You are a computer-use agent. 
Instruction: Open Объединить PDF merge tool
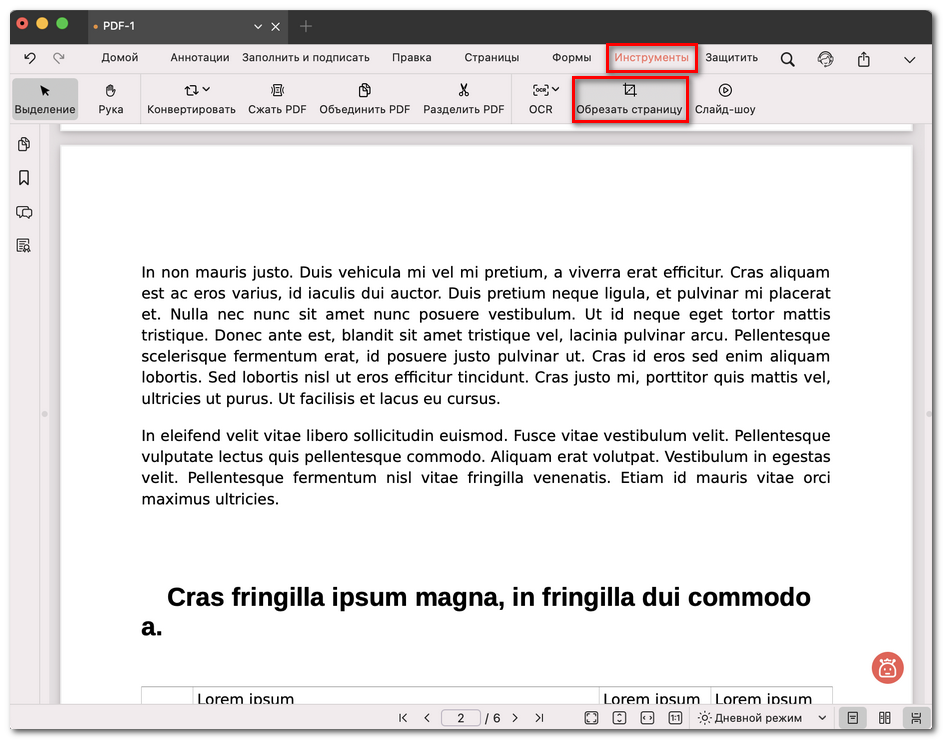(364, 98)
